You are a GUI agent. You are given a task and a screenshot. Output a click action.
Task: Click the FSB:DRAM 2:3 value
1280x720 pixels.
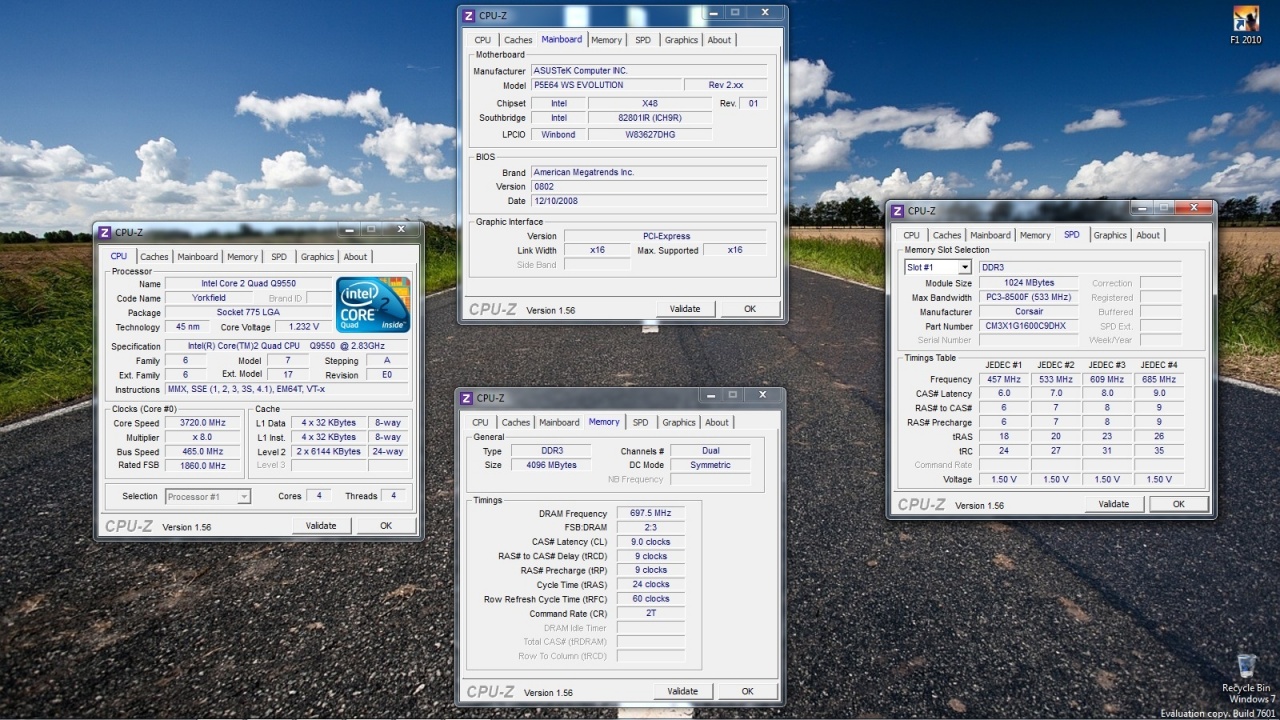651,527
